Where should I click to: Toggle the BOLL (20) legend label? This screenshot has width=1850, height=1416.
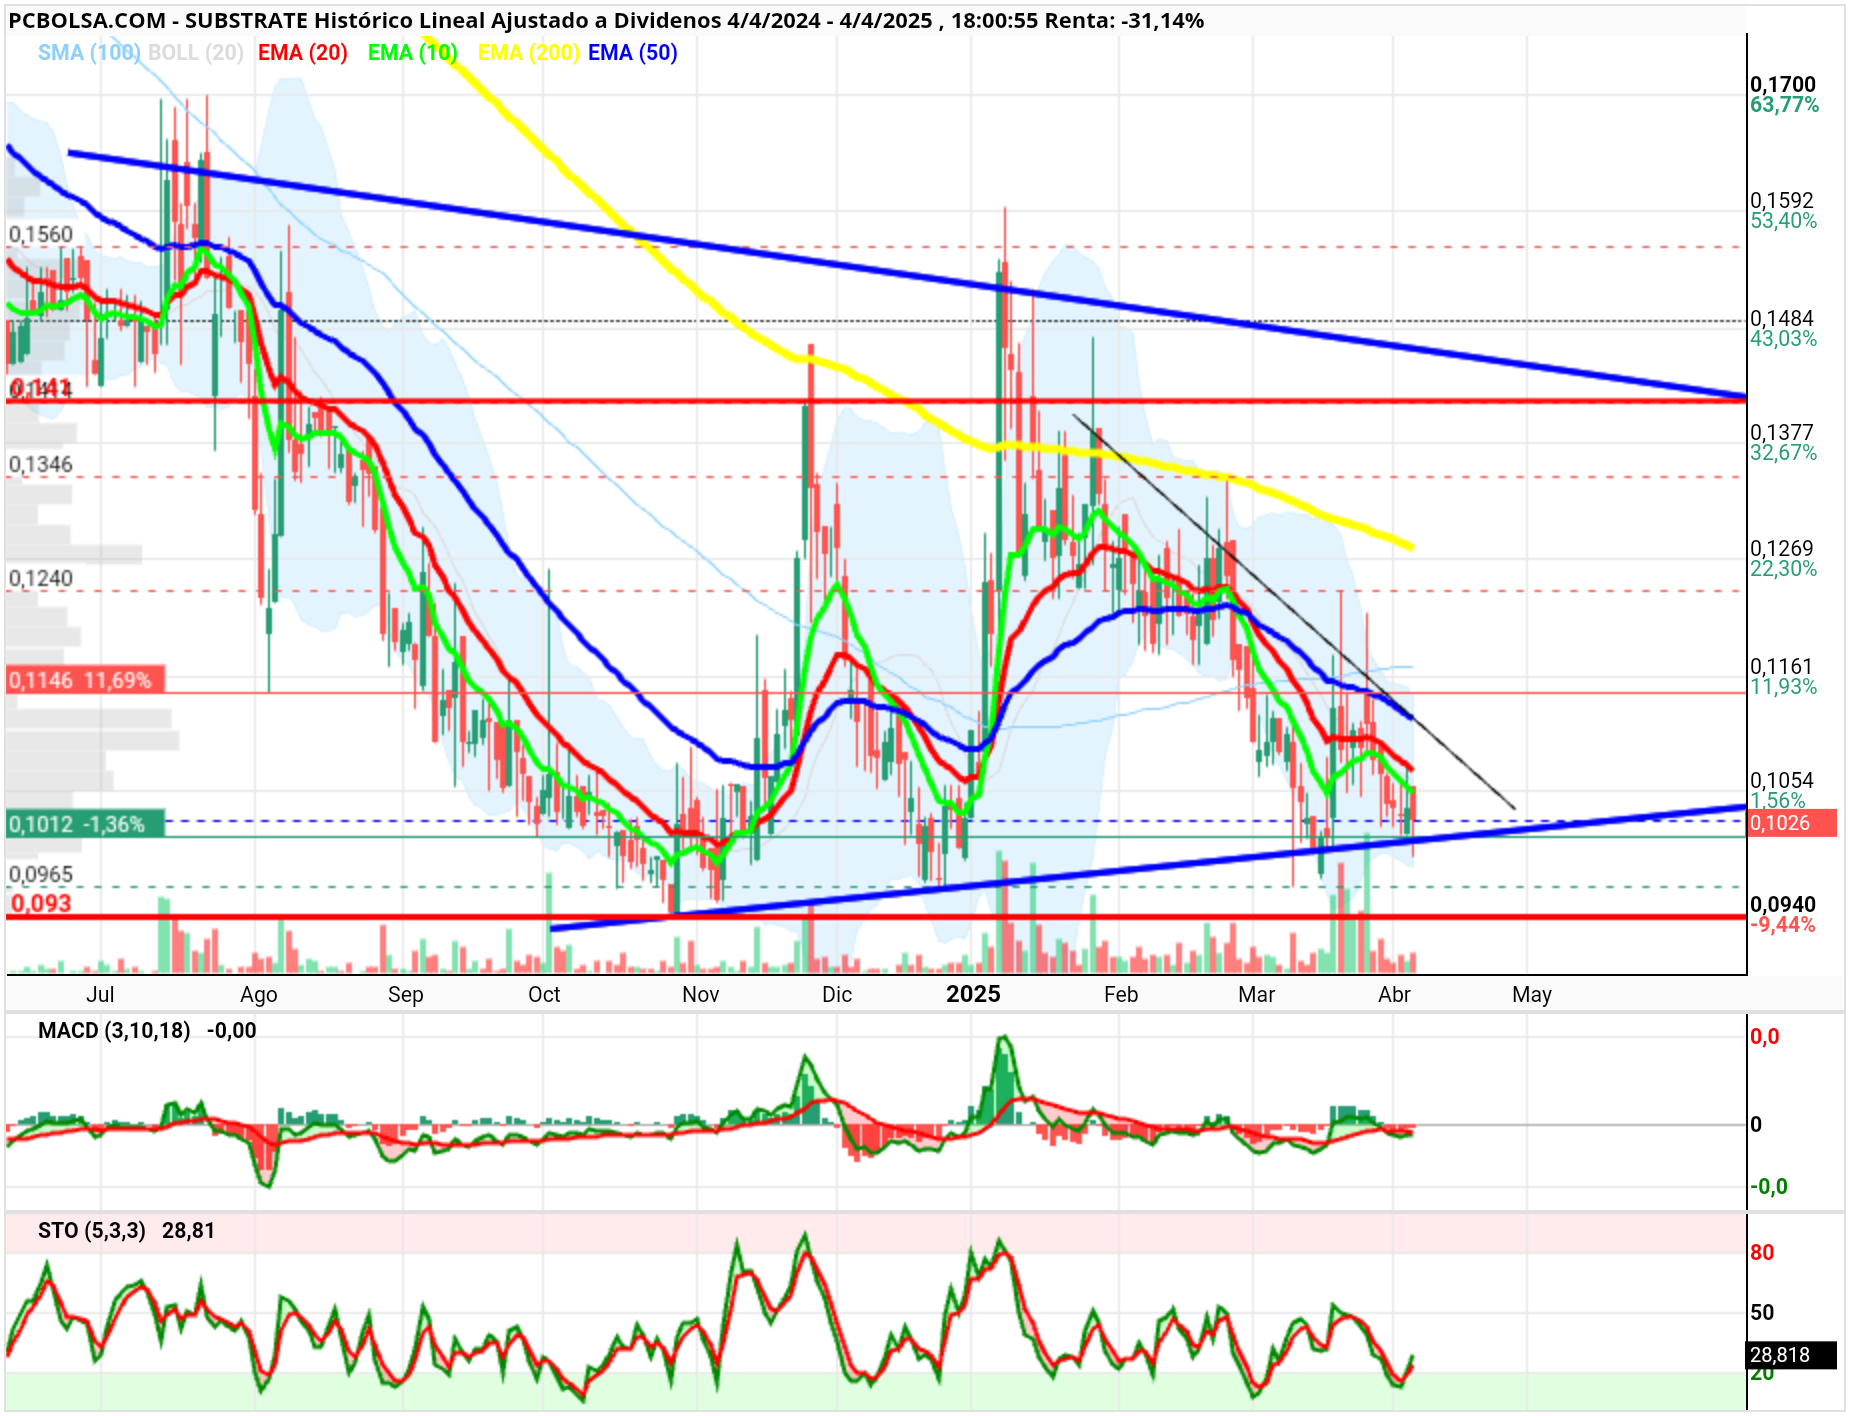pos(196,53)
